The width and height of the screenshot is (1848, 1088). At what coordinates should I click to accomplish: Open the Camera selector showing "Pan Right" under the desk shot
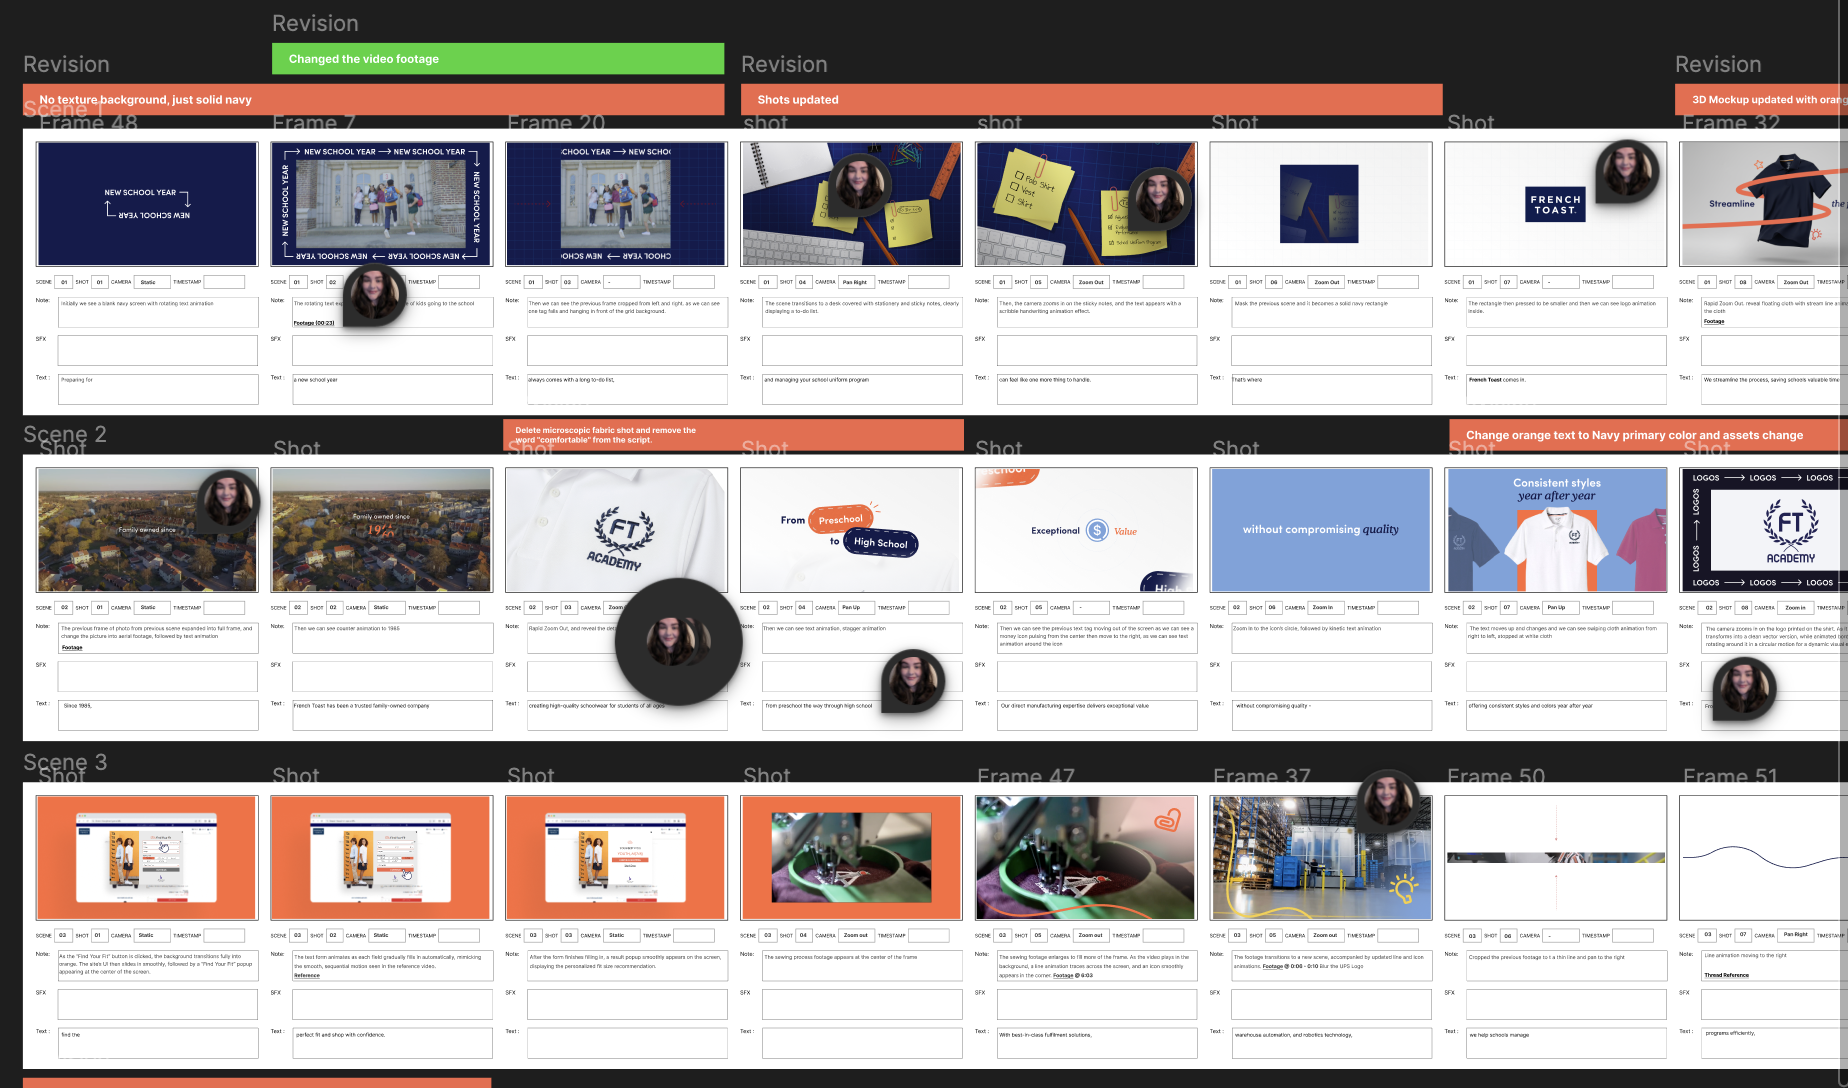pos(858,282)
